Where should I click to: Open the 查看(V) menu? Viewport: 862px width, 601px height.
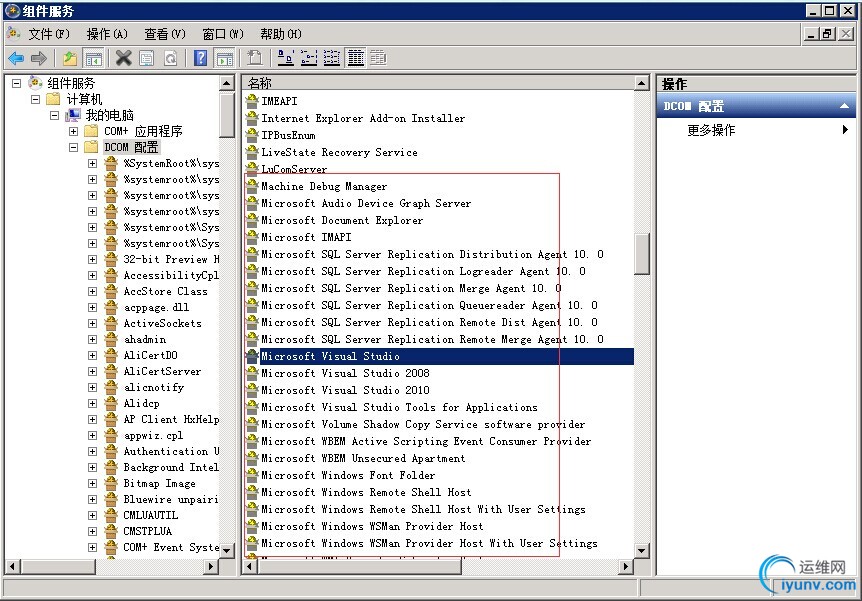(x=165, y=34)
